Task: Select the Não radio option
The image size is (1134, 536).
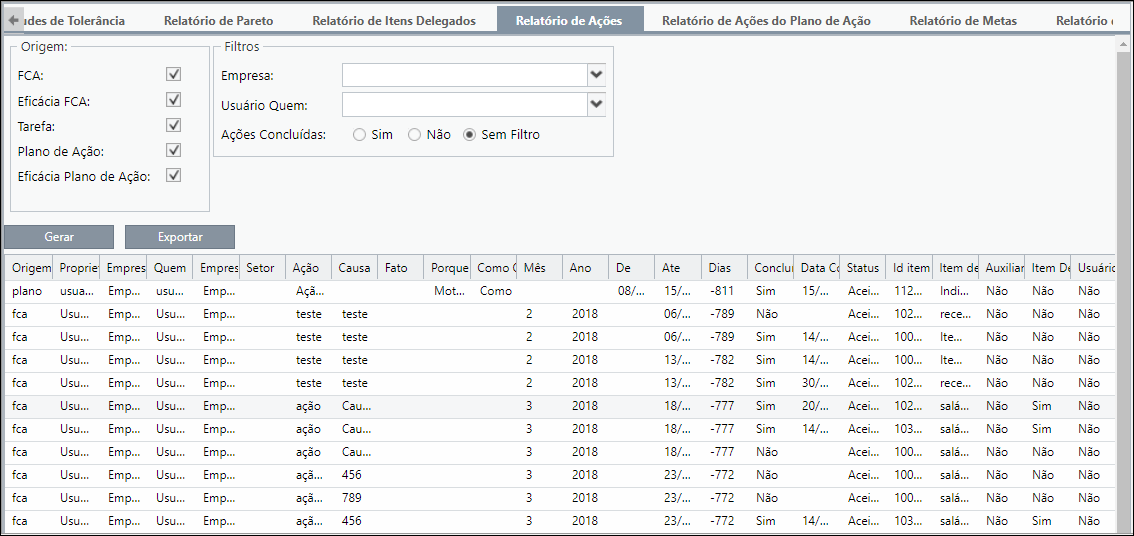Action: click(x=414, y=135)
